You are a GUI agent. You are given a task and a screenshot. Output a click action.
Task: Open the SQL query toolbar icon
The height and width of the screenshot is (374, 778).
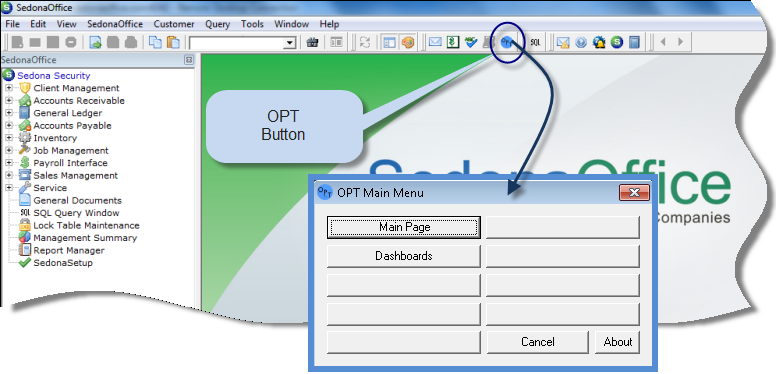point(535,43)
